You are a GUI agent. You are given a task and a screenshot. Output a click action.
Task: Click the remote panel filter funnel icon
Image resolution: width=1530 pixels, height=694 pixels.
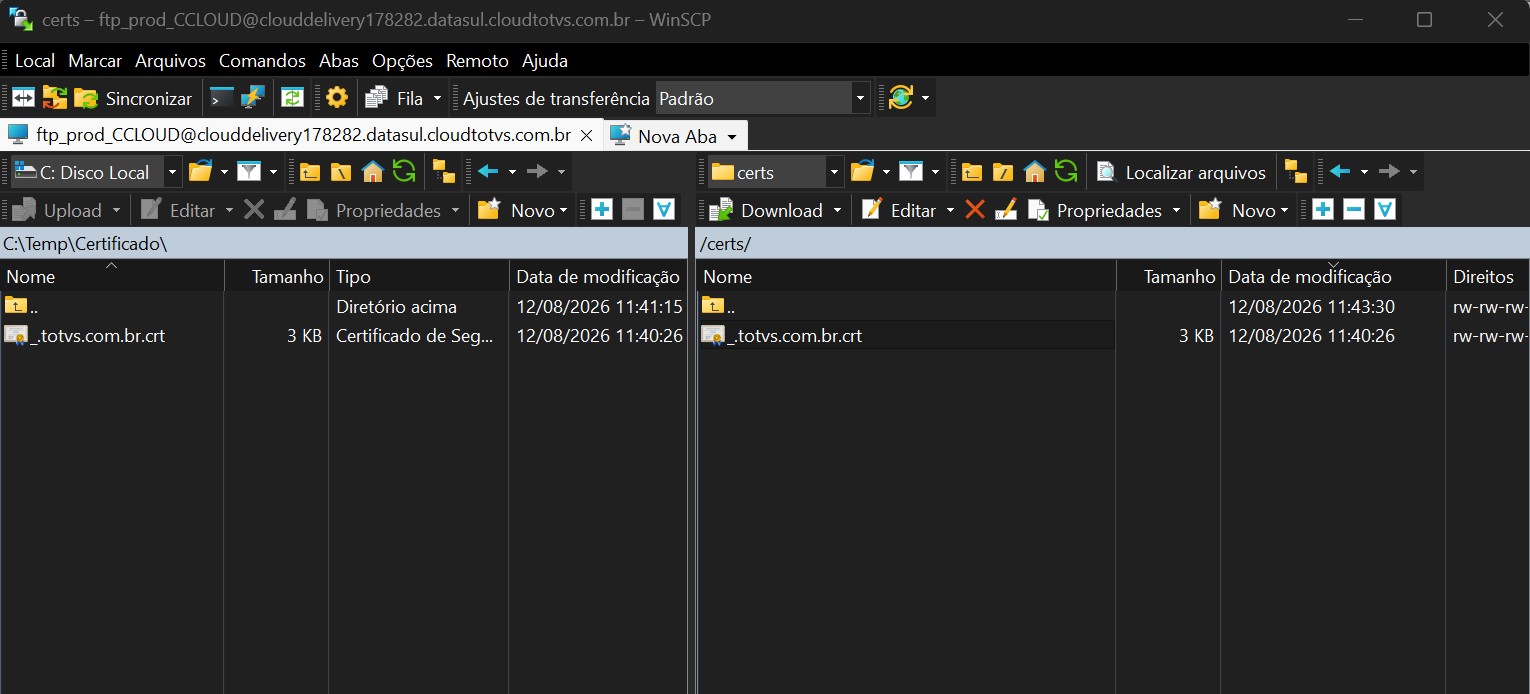click(911, 172)
